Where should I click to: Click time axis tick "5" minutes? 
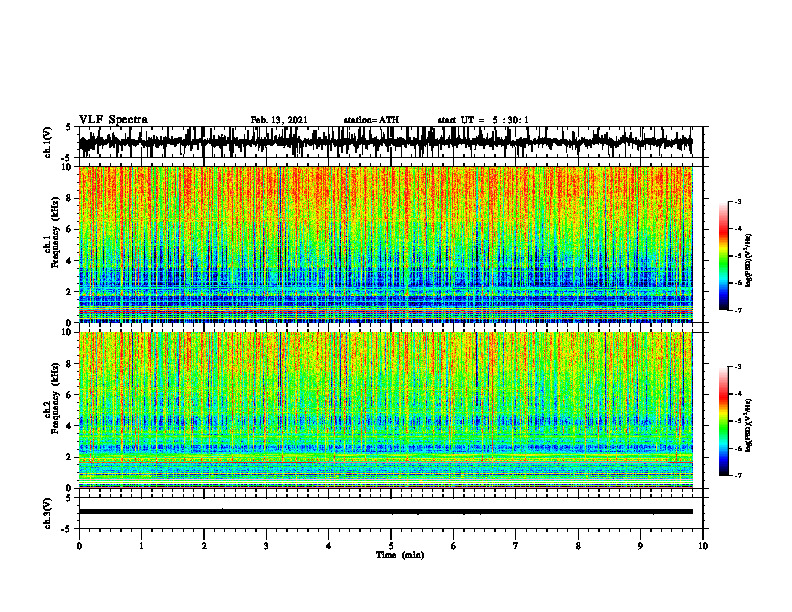point(391,546)
